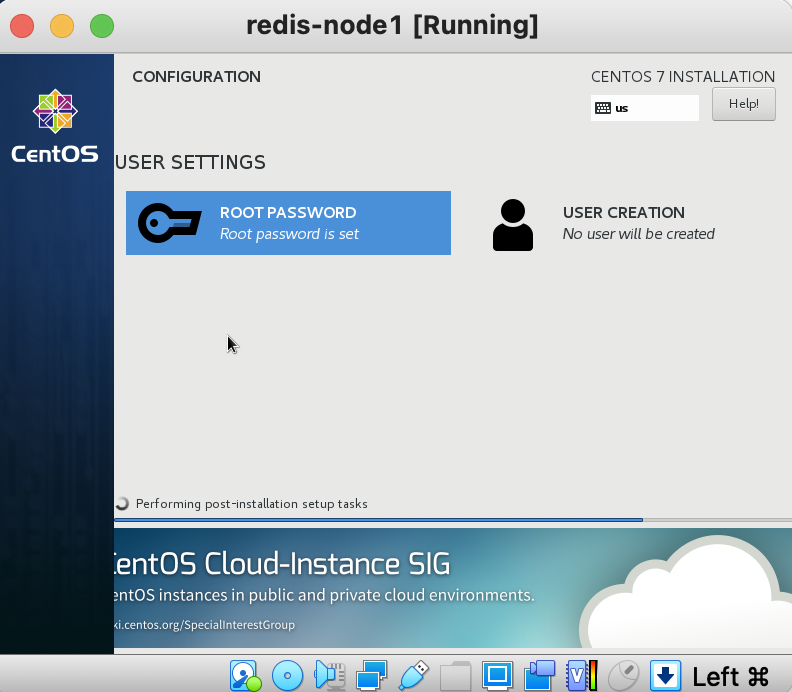Select the us keyboard layout indicator
The width and height of the screenshot is (792, 692).
pyautogui.click(x=645, y=108)
